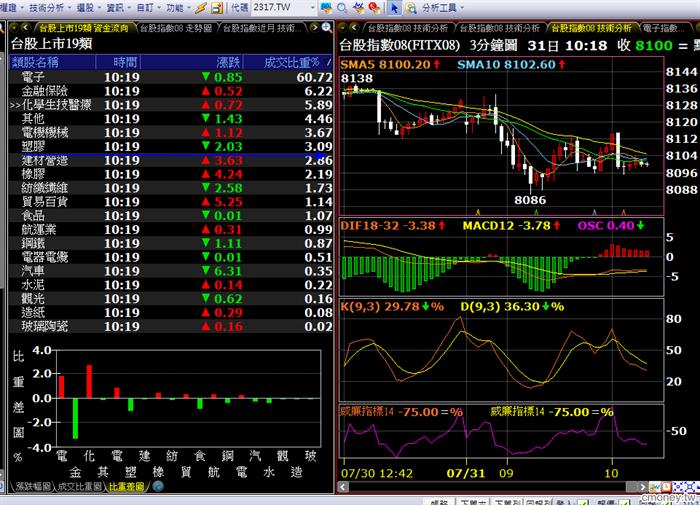Click SMA10 8102.60 indicator label
The image size is (700, 505).
click(x=511, y=65)
